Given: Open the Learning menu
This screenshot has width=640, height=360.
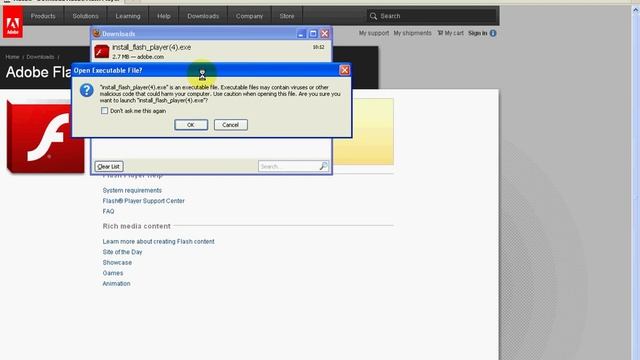Looking at the screenshot, I should [128, 16].
